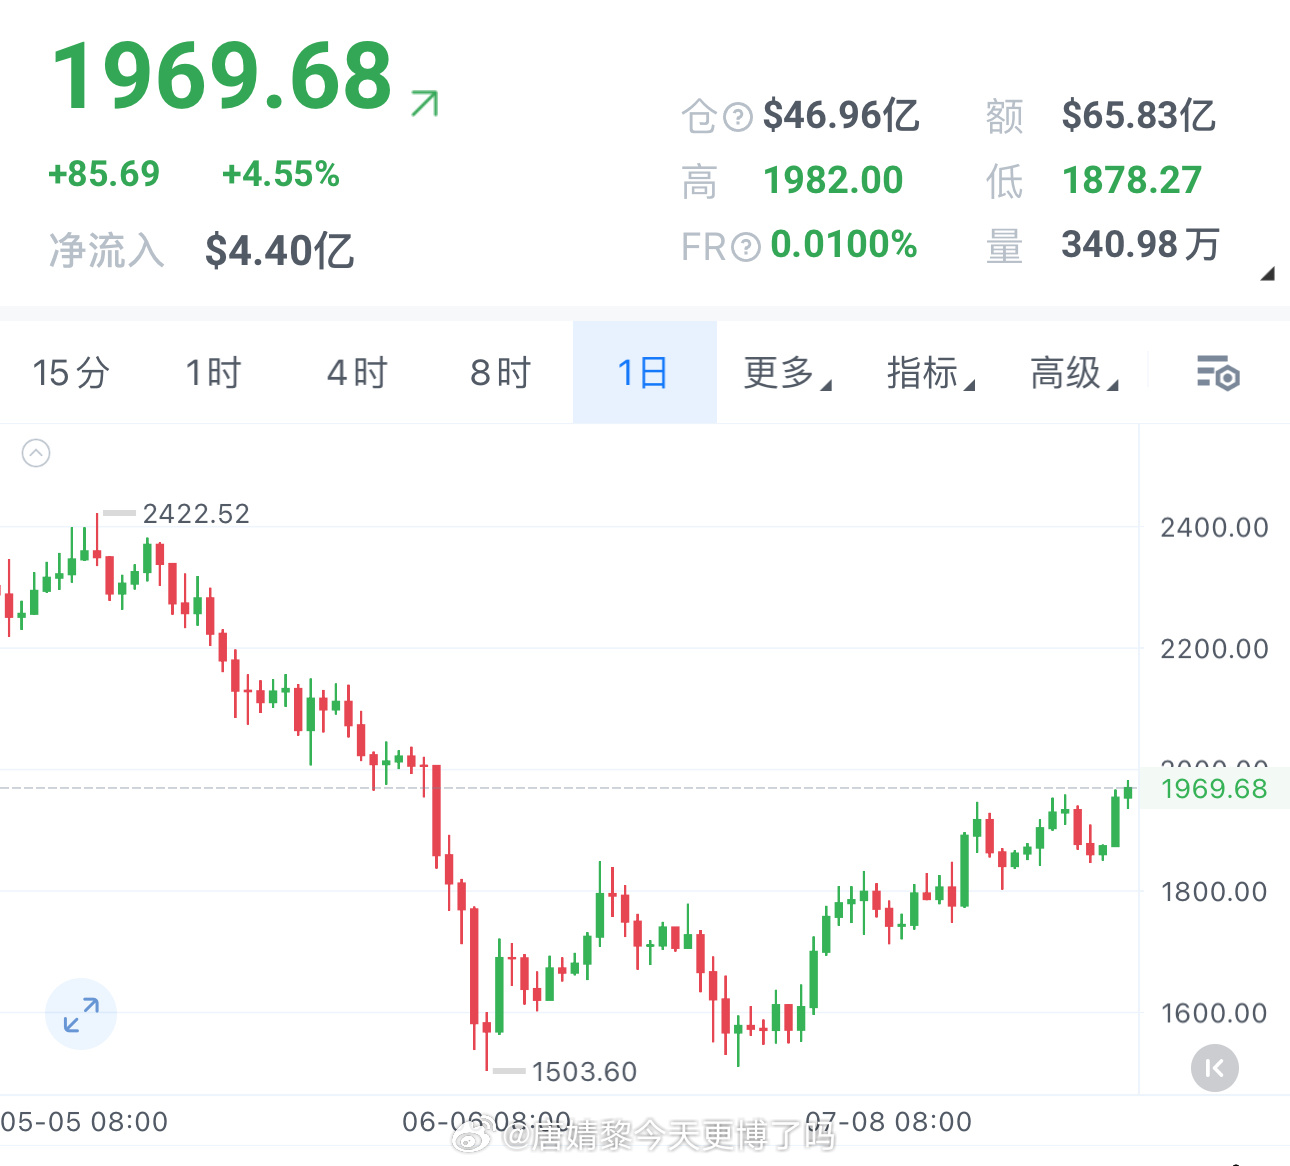Tap the +4.55% percentage change

pyautogui.click(x=281, y=174)
